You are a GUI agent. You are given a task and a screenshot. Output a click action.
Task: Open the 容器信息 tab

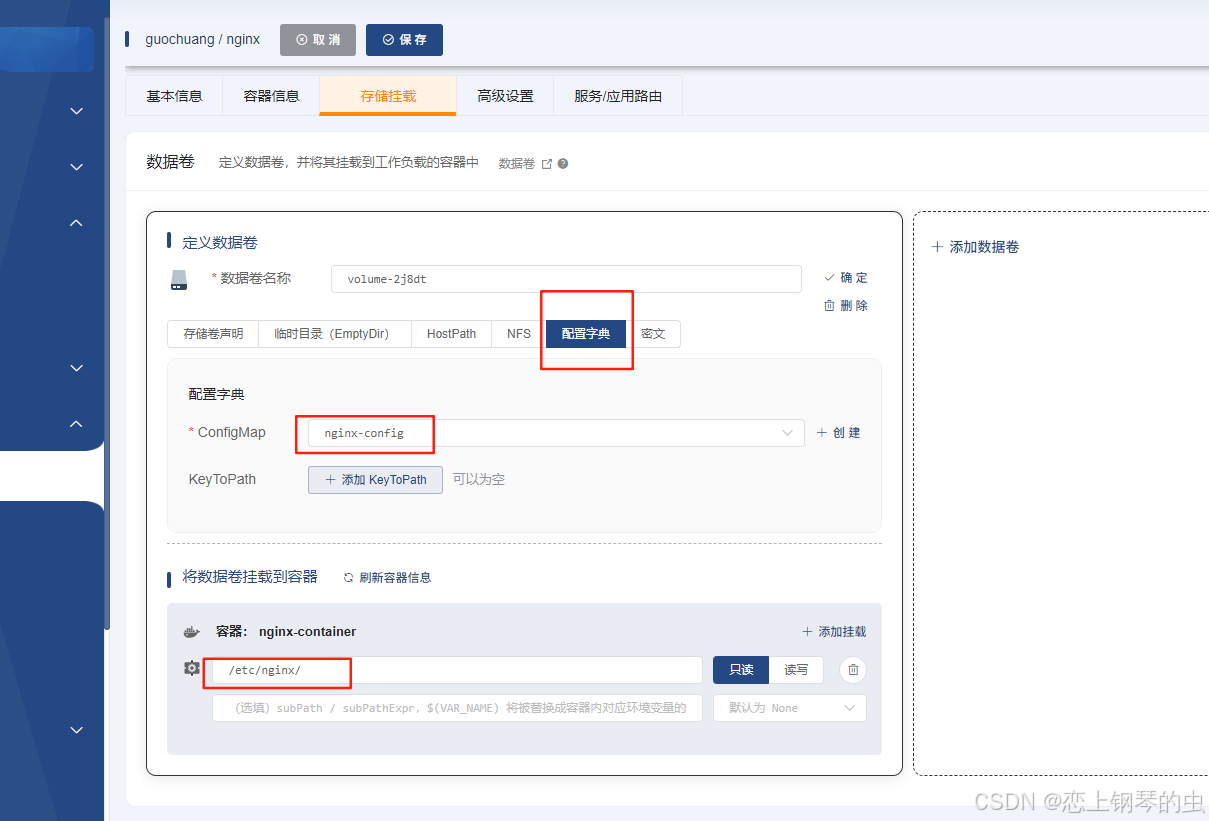(271, 96)
